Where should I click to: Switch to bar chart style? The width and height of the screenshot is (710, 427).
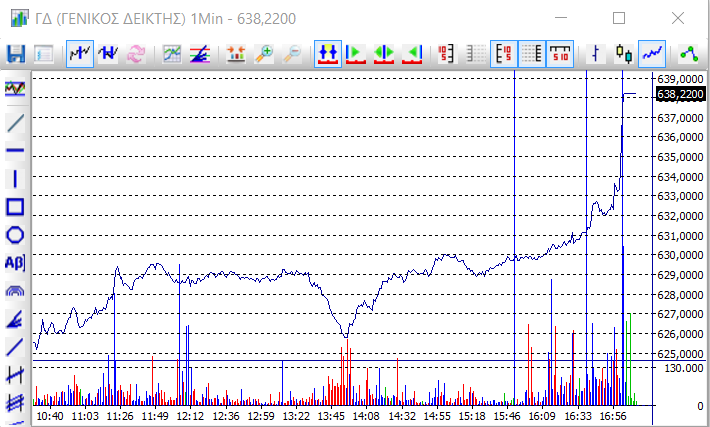(596, 54)
